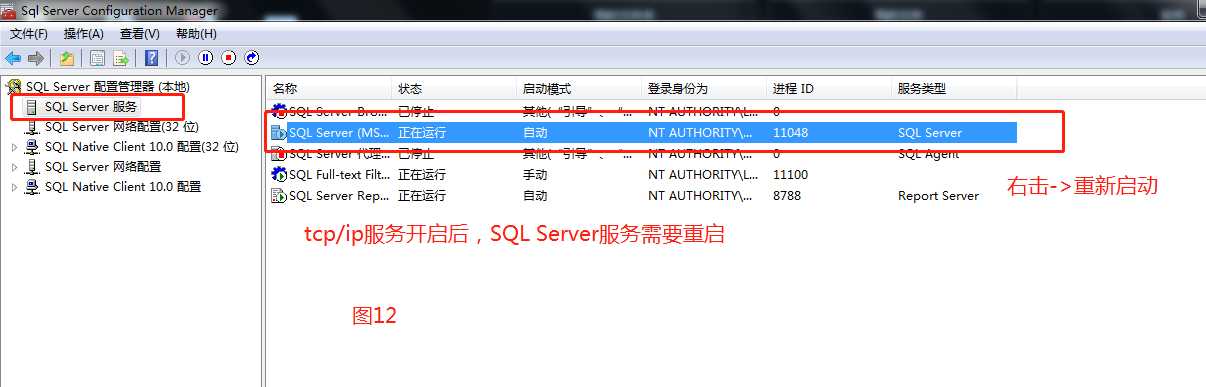Click 手动 start mode of Full-text Filter row

pos(535,174)
